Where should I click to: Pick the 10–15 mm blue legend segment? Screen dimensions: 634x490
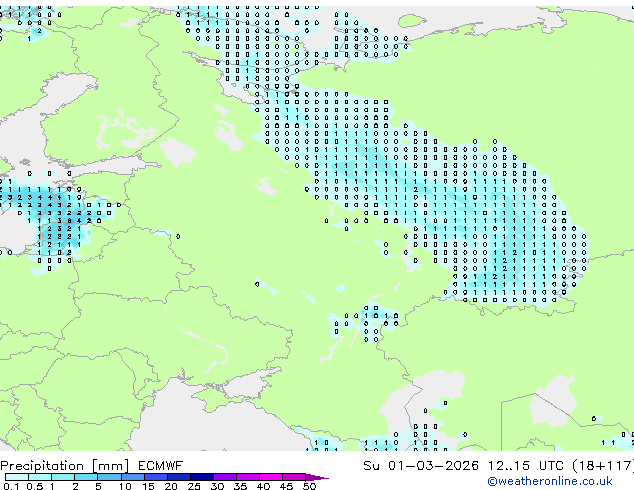tap(133, 477)
